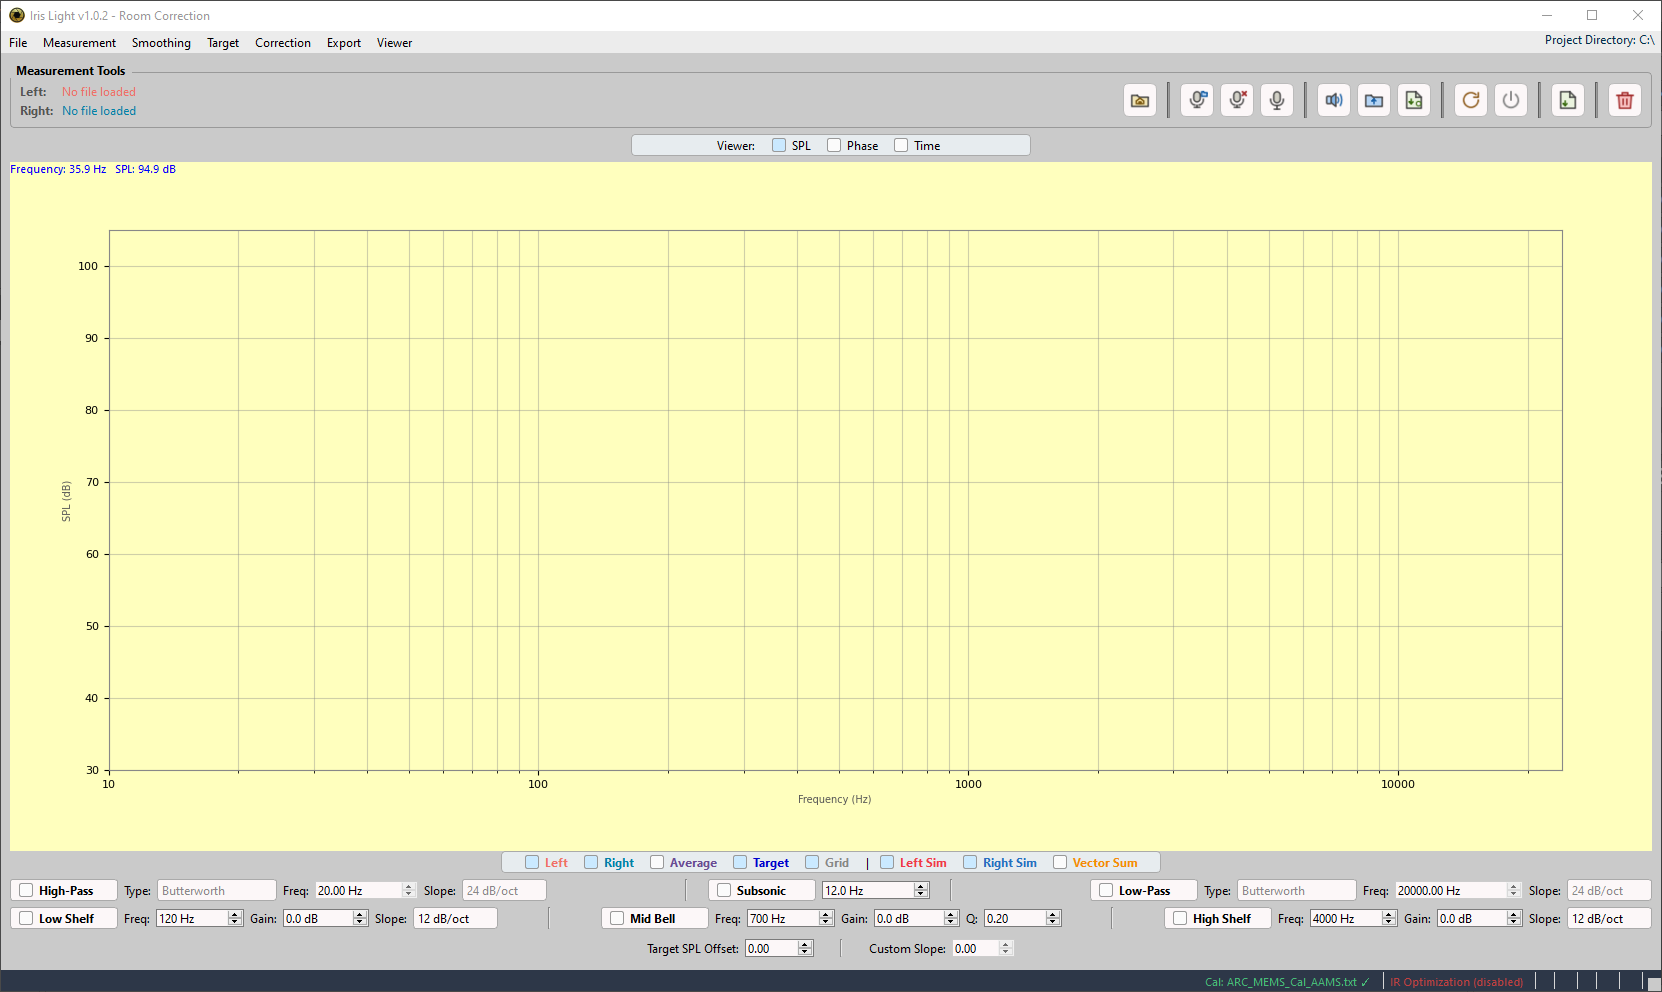Click the microphone with folder flag icon
The image size is (1662, 992).
click(x=1197, y=100)
